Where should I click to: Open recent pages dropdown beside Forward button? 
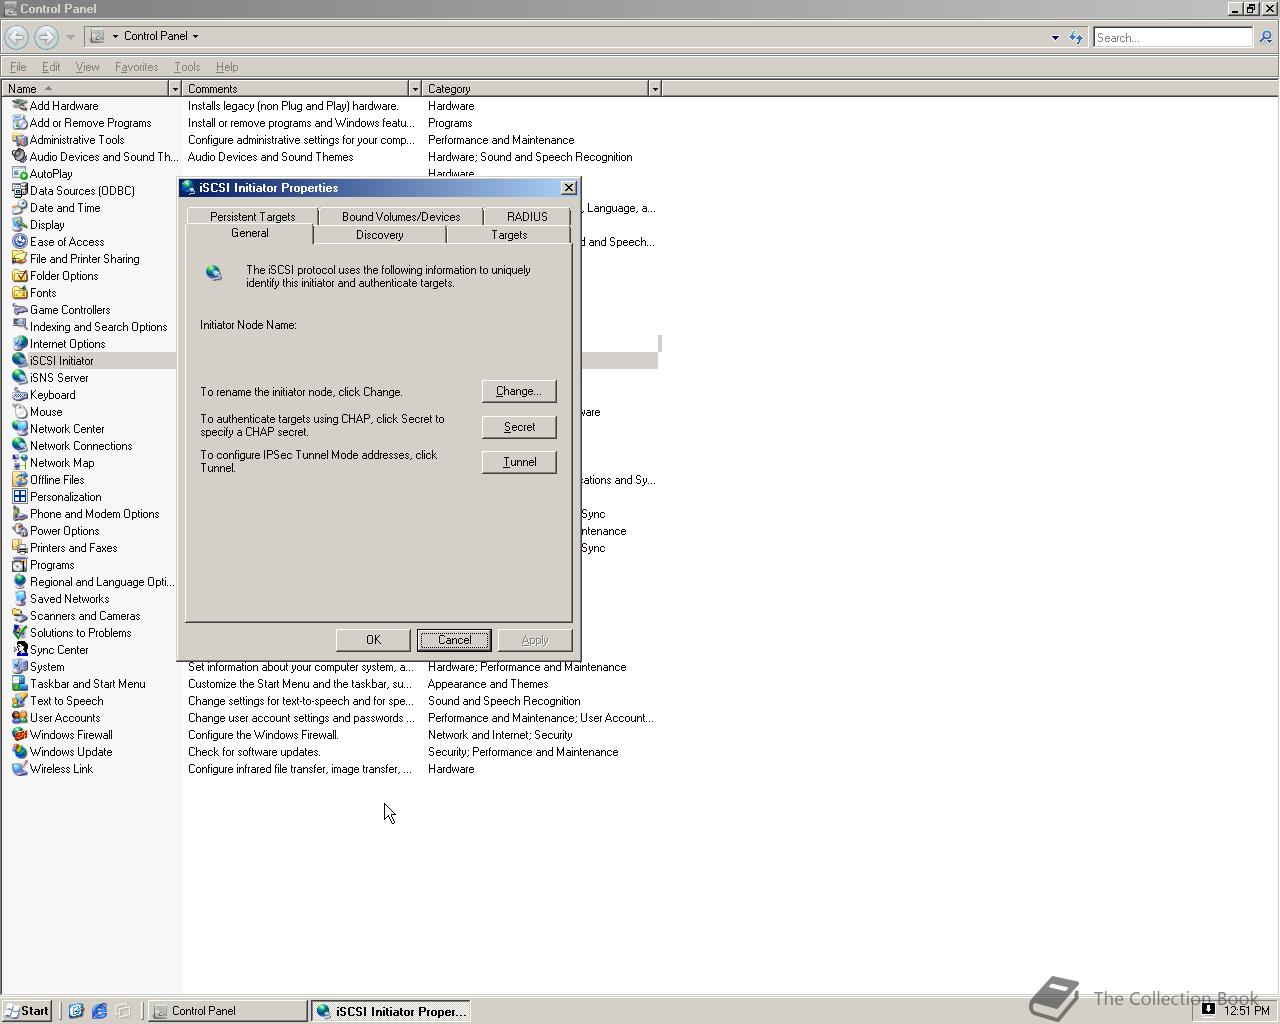tap(70, 37)
